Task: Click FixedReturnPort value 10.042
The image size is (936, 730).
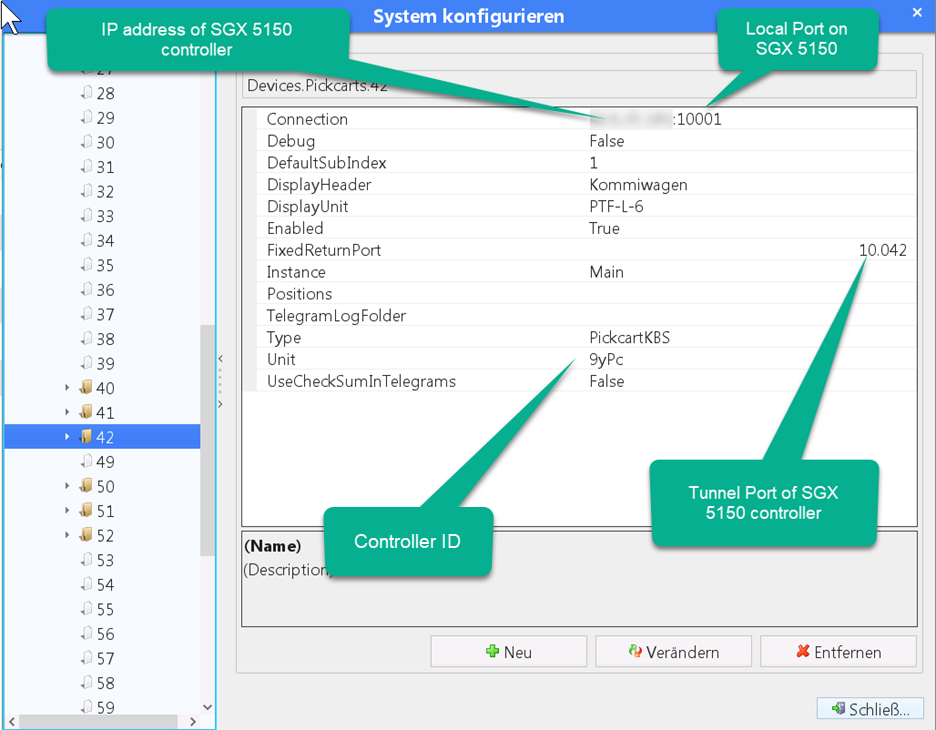Action: [882, 250]
